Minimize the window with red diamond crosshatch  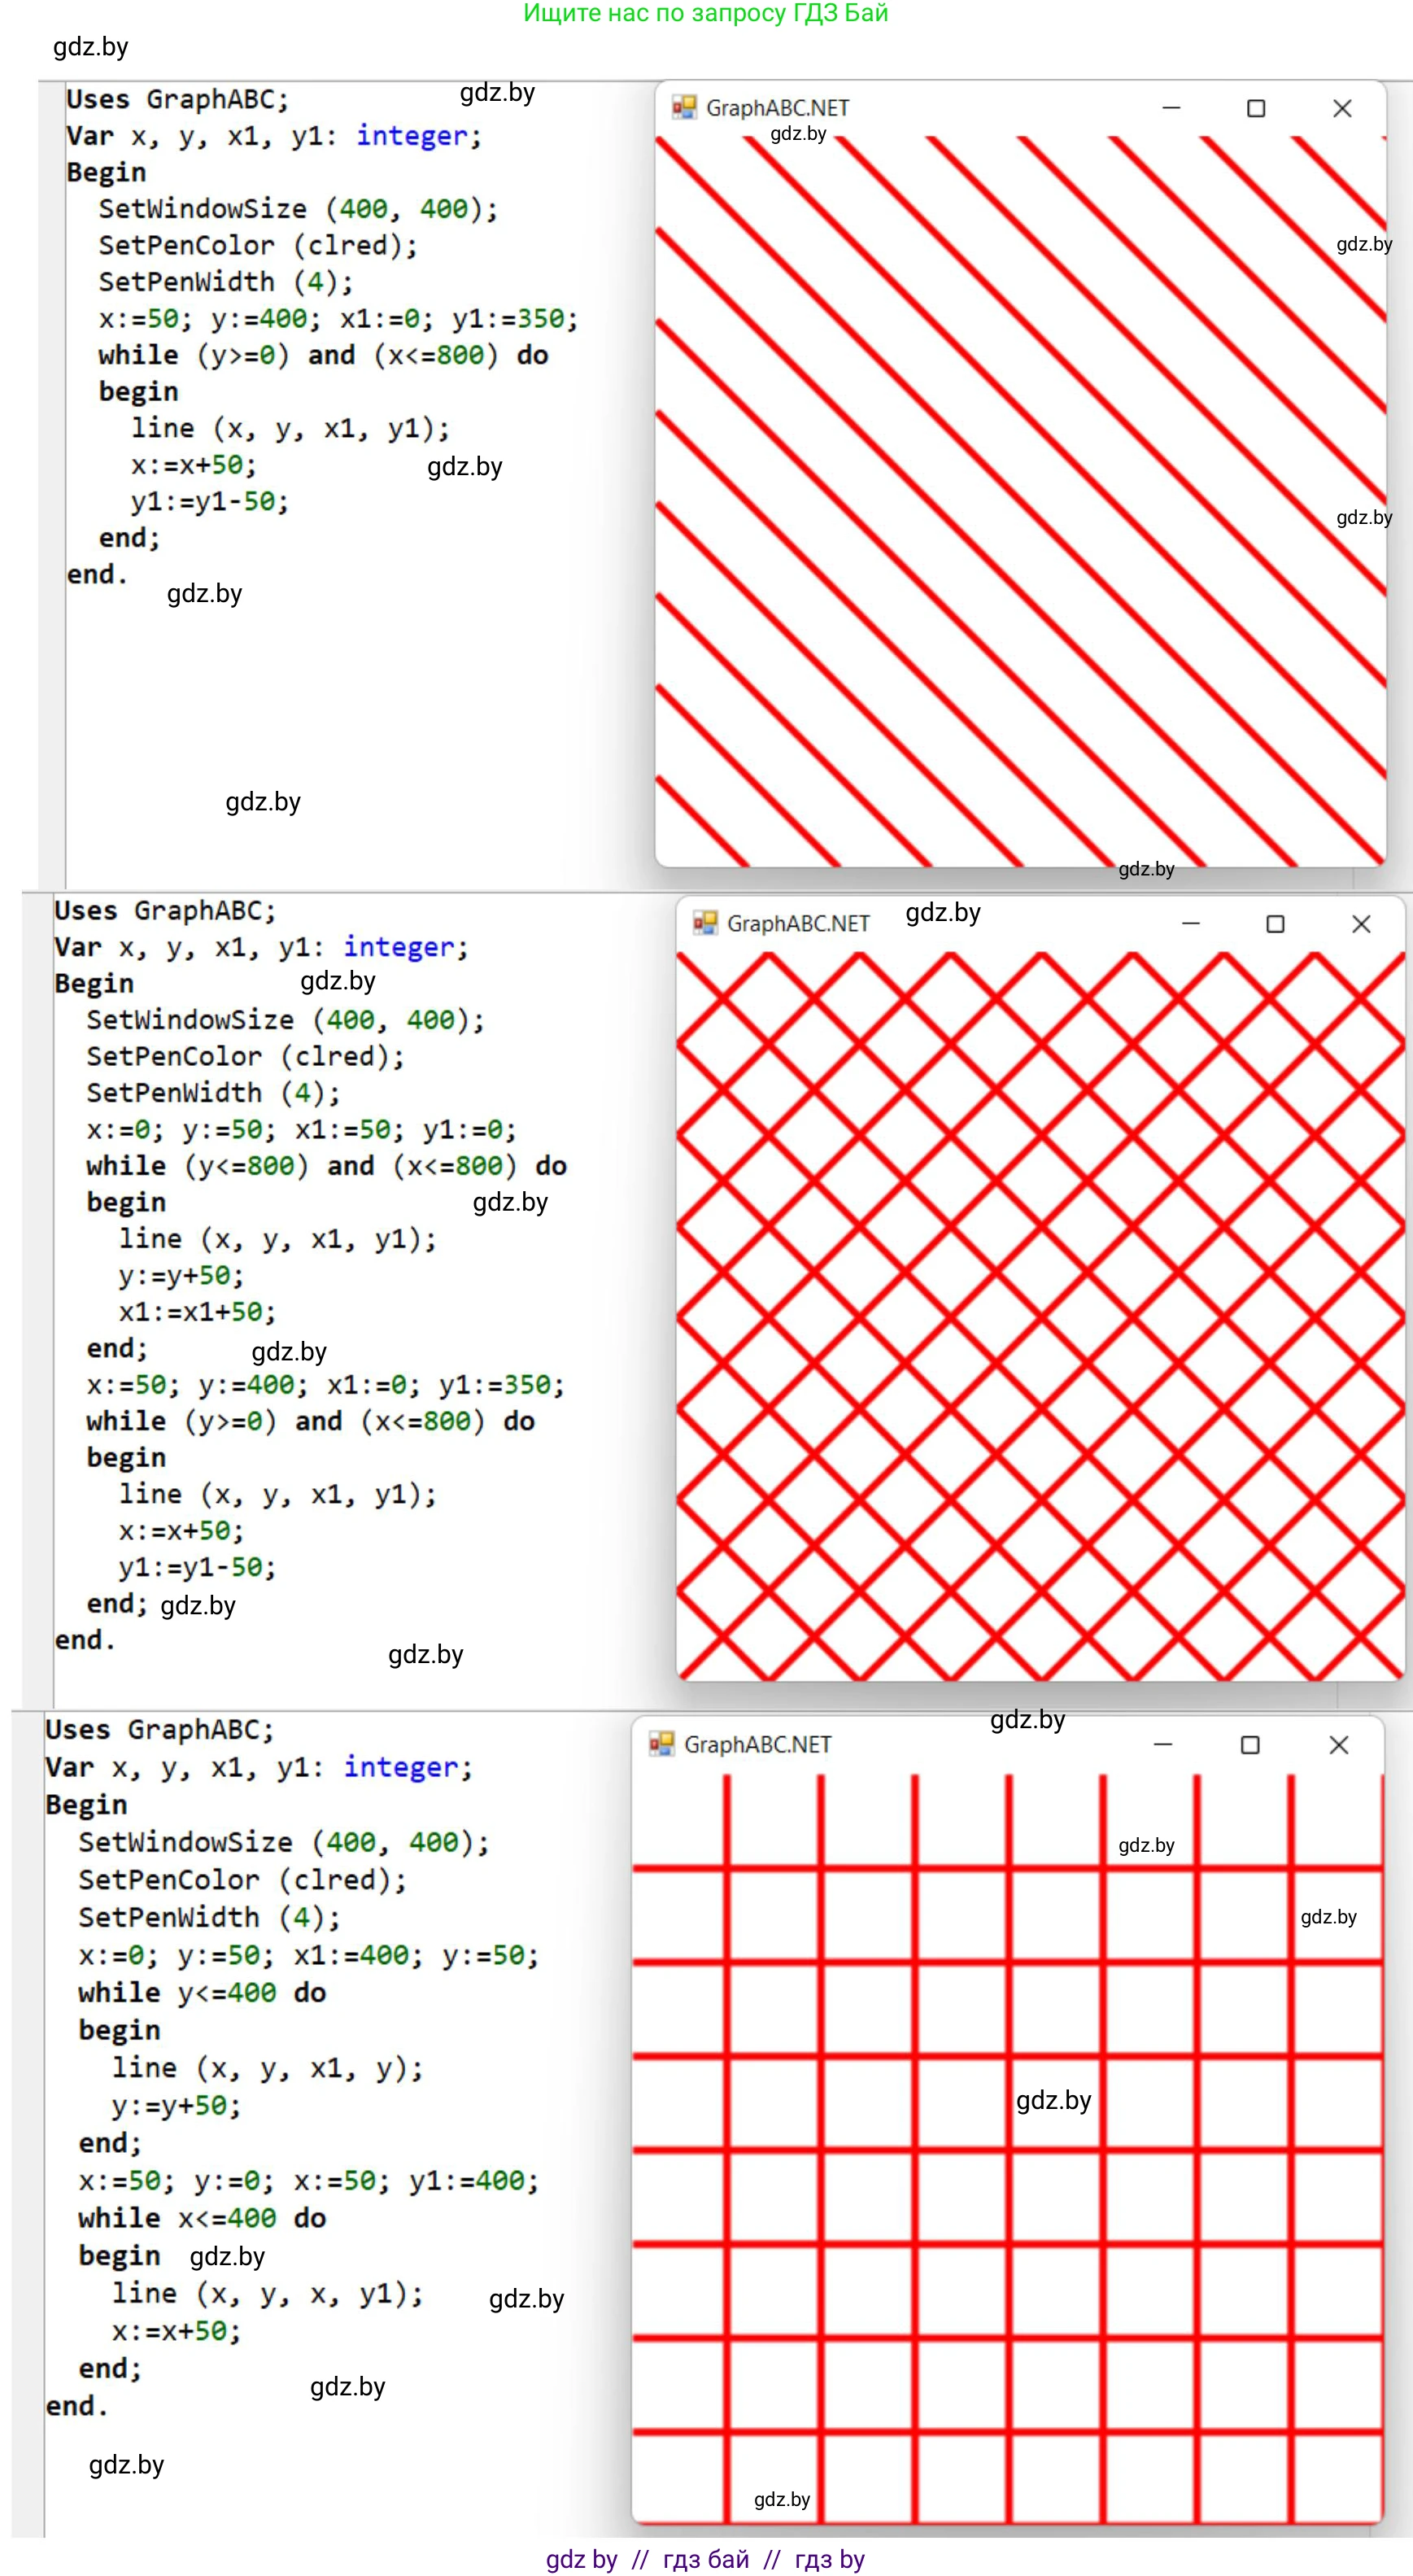coord(1190,924)
